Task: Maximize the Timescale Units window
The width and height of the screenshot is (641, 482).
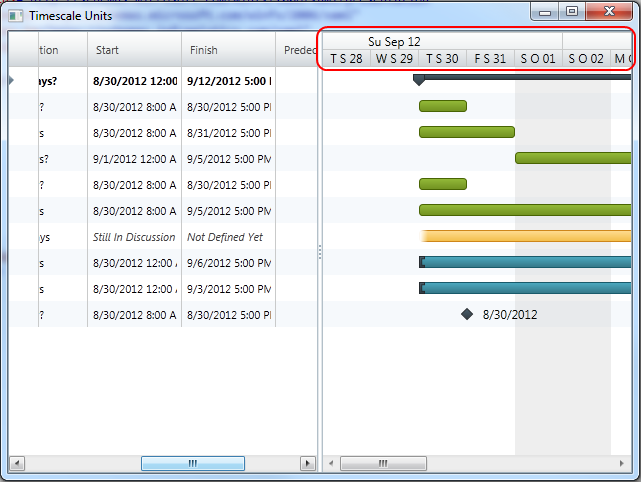Action: (x=572, y=11)
